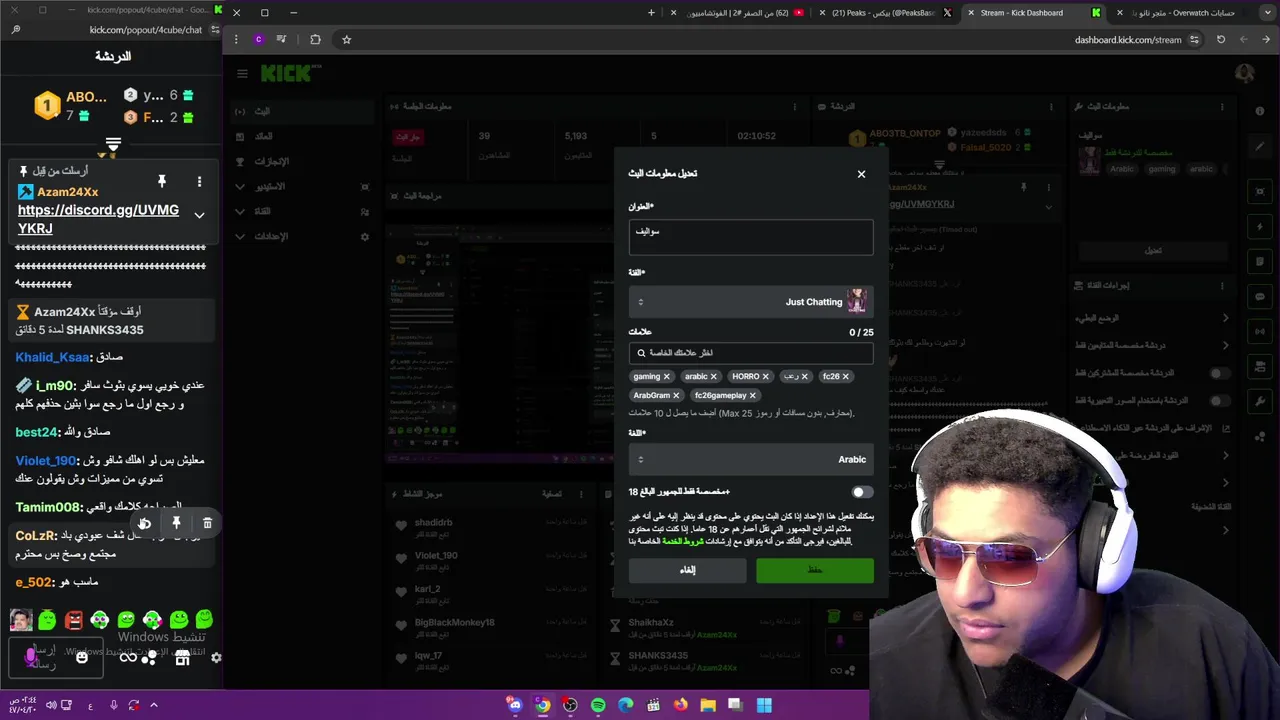Delete the CoLzR chat message
This screenshot has width=1280, height=720.
(207, 523)
